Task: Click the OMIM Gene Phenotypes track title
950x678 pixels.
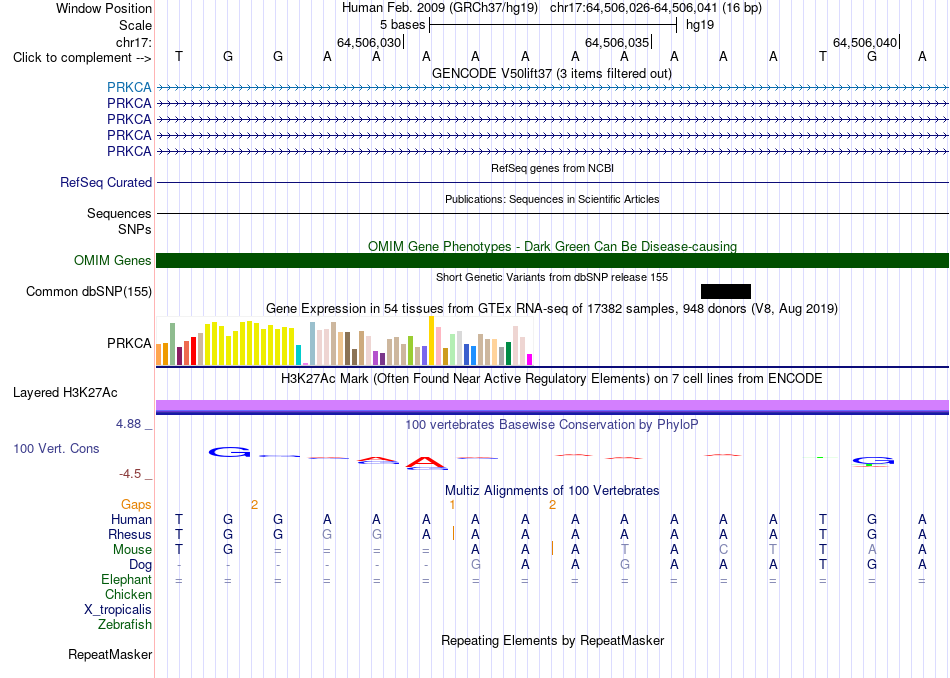Action: (x=552, y=246)
